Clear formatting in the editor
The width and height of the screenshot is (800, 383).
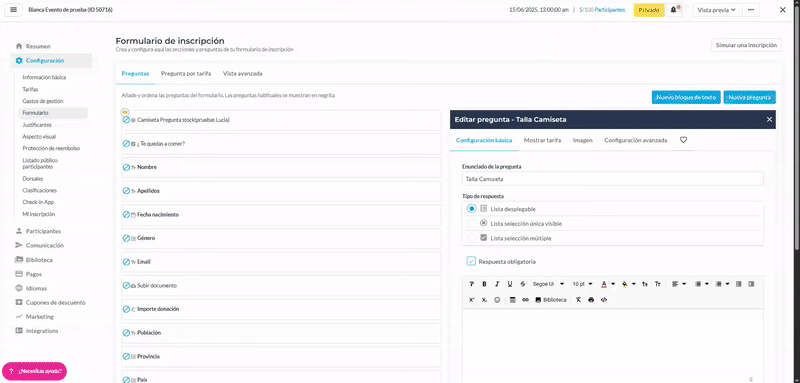[579, 300]
